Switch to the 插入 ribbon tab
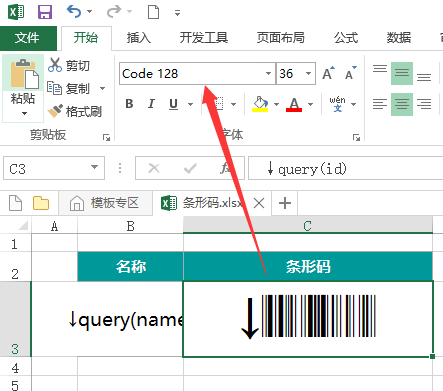 139,38
